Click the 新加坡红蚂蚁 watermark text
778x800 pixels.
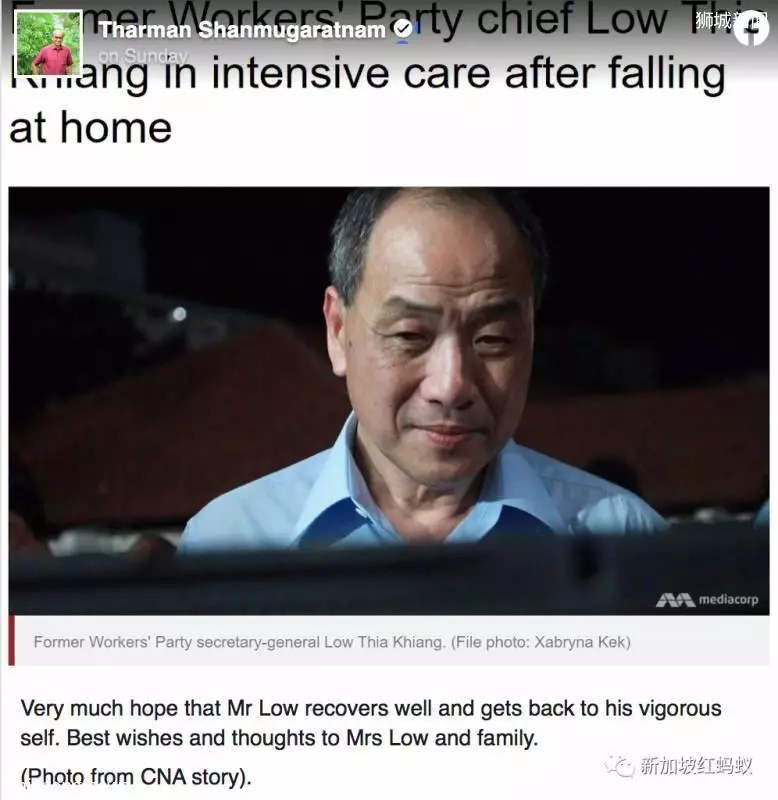(696, 766)
